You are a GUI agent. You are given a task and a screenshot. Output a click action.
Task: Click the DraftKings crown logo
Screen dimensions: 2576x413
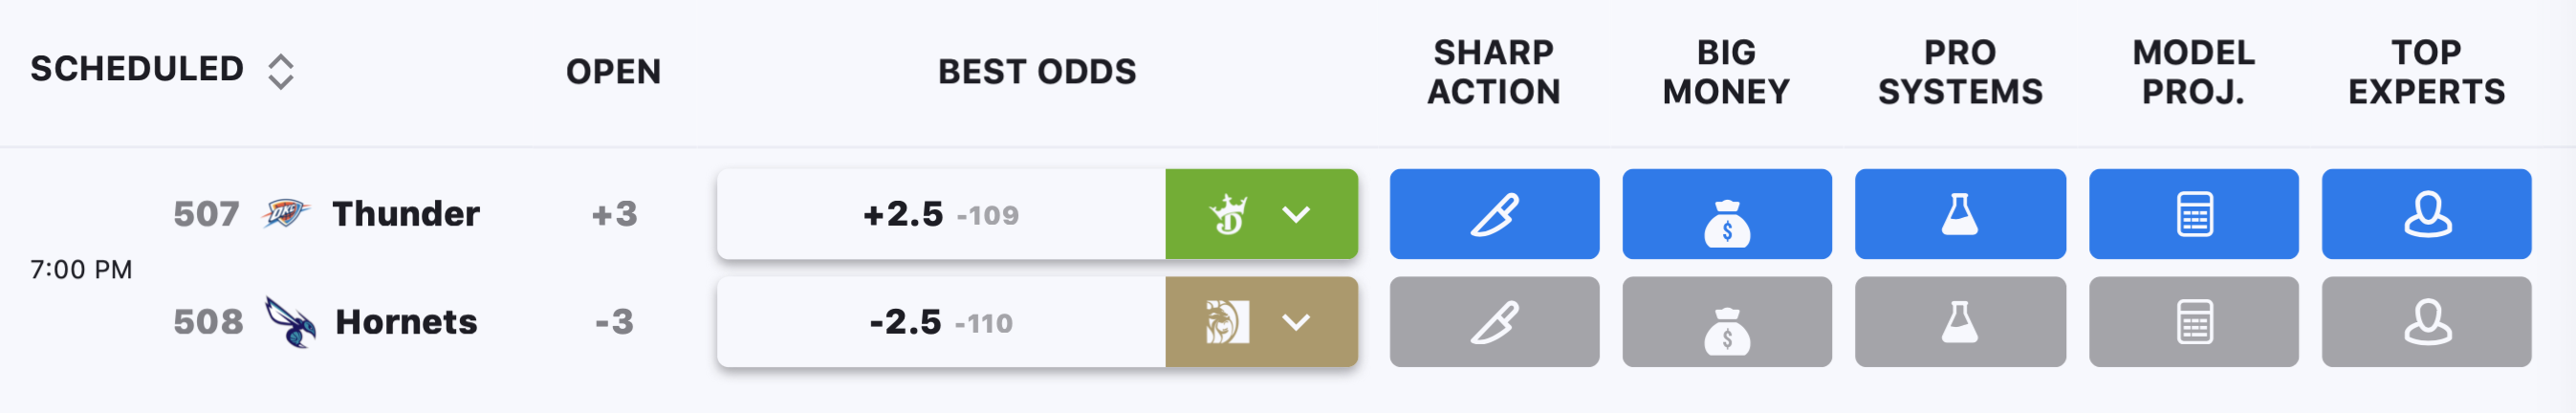1228,214
